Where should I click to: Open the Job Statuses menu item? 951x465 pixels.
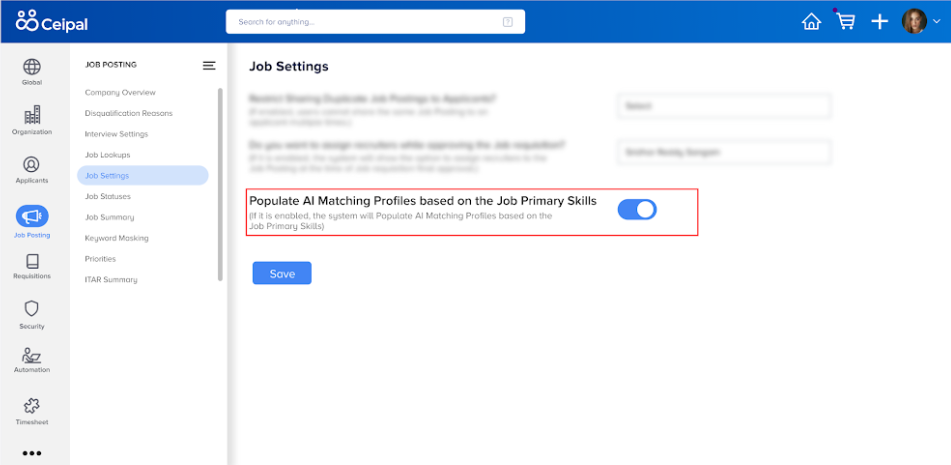pos(107,196)
